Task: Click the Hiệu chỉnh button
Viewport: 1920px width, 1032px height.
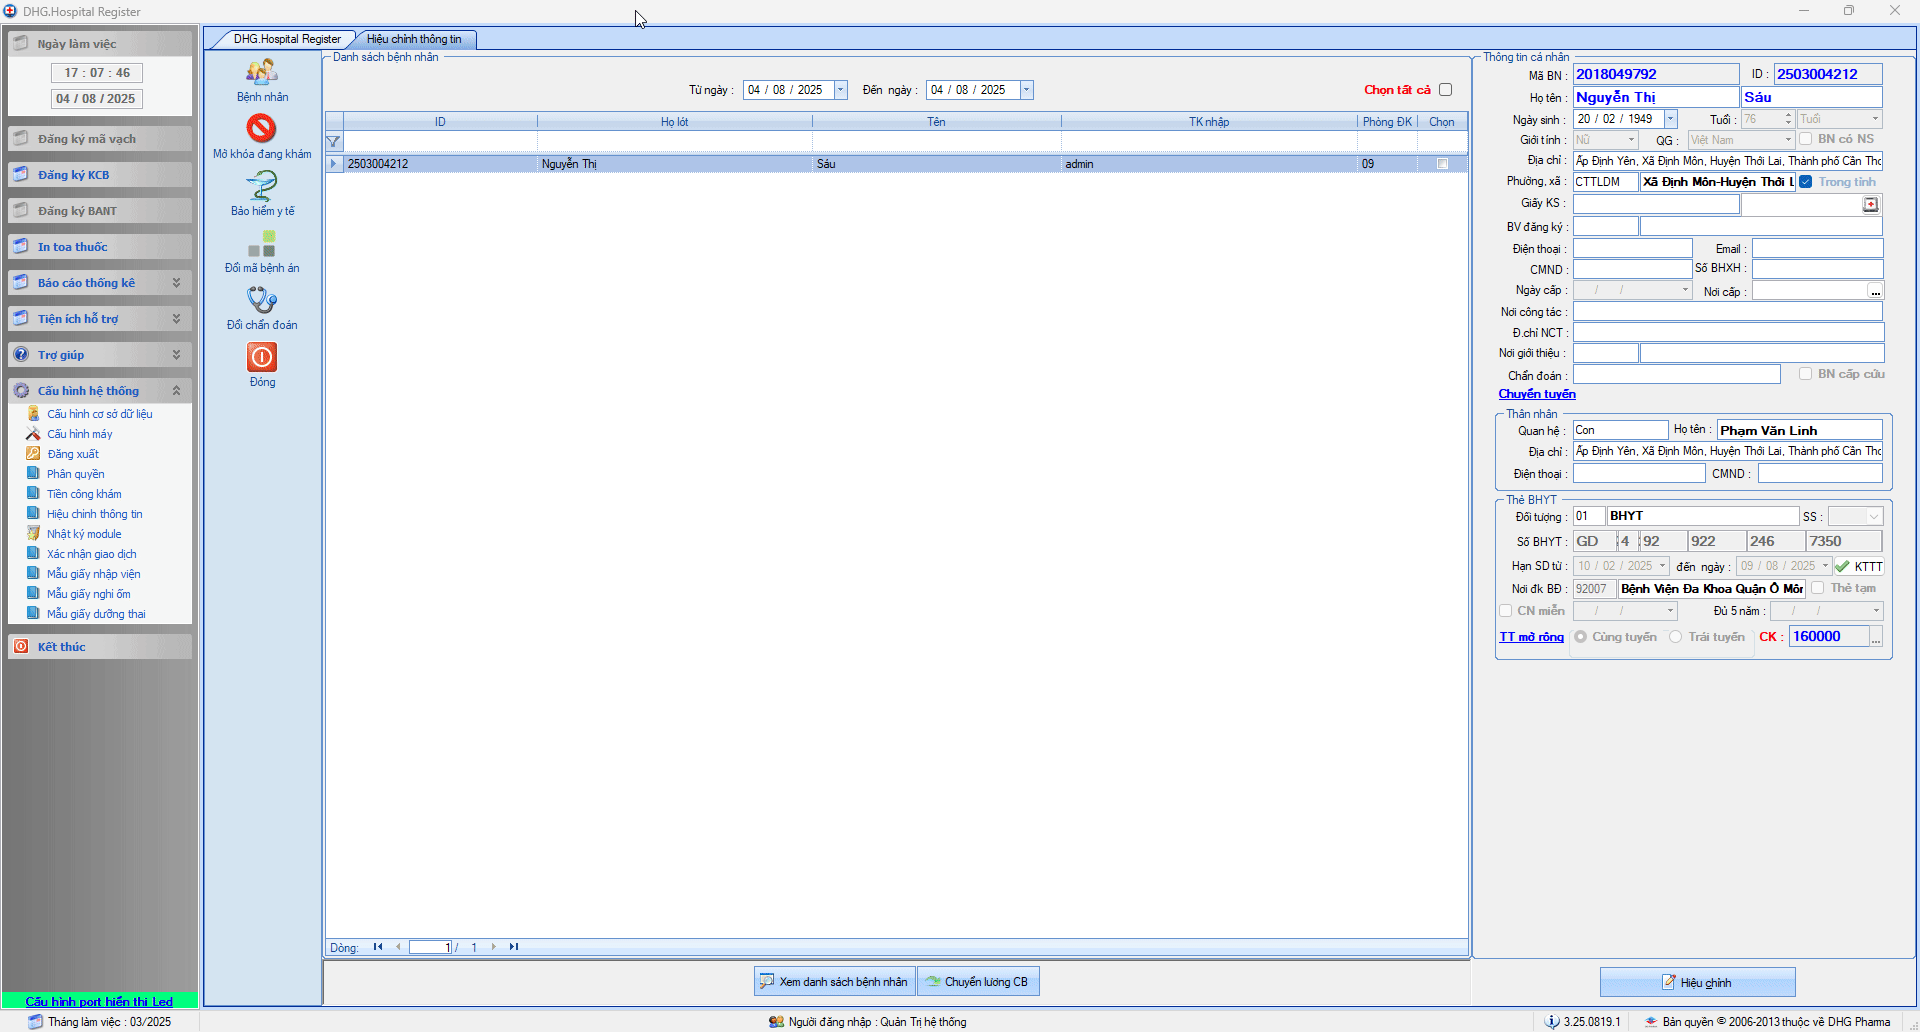Action: coord(1697,983)
